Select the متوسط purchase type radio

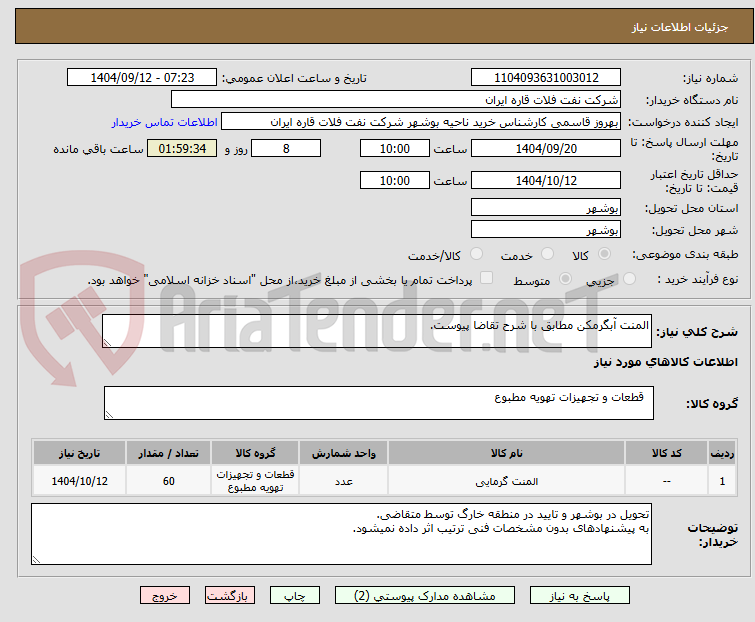[565, 279]
